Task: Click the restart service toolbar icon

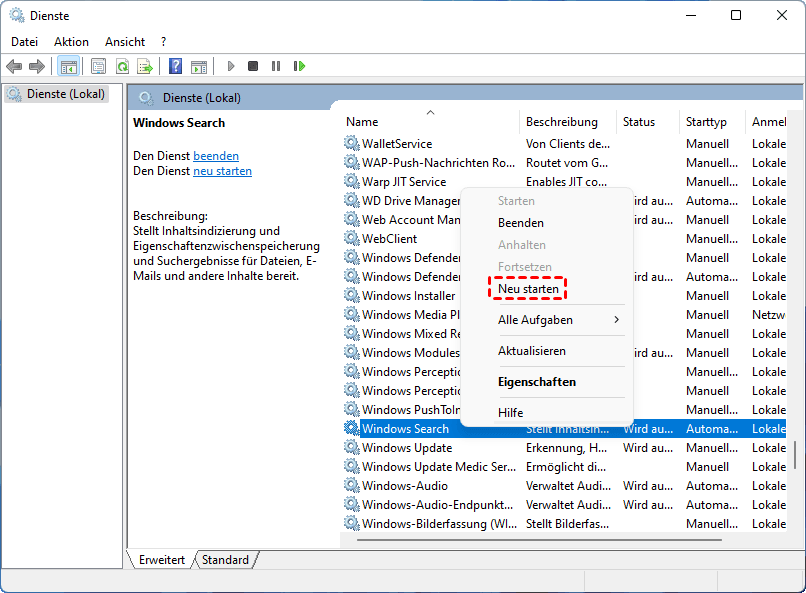Action: click(x=299, y=66)
